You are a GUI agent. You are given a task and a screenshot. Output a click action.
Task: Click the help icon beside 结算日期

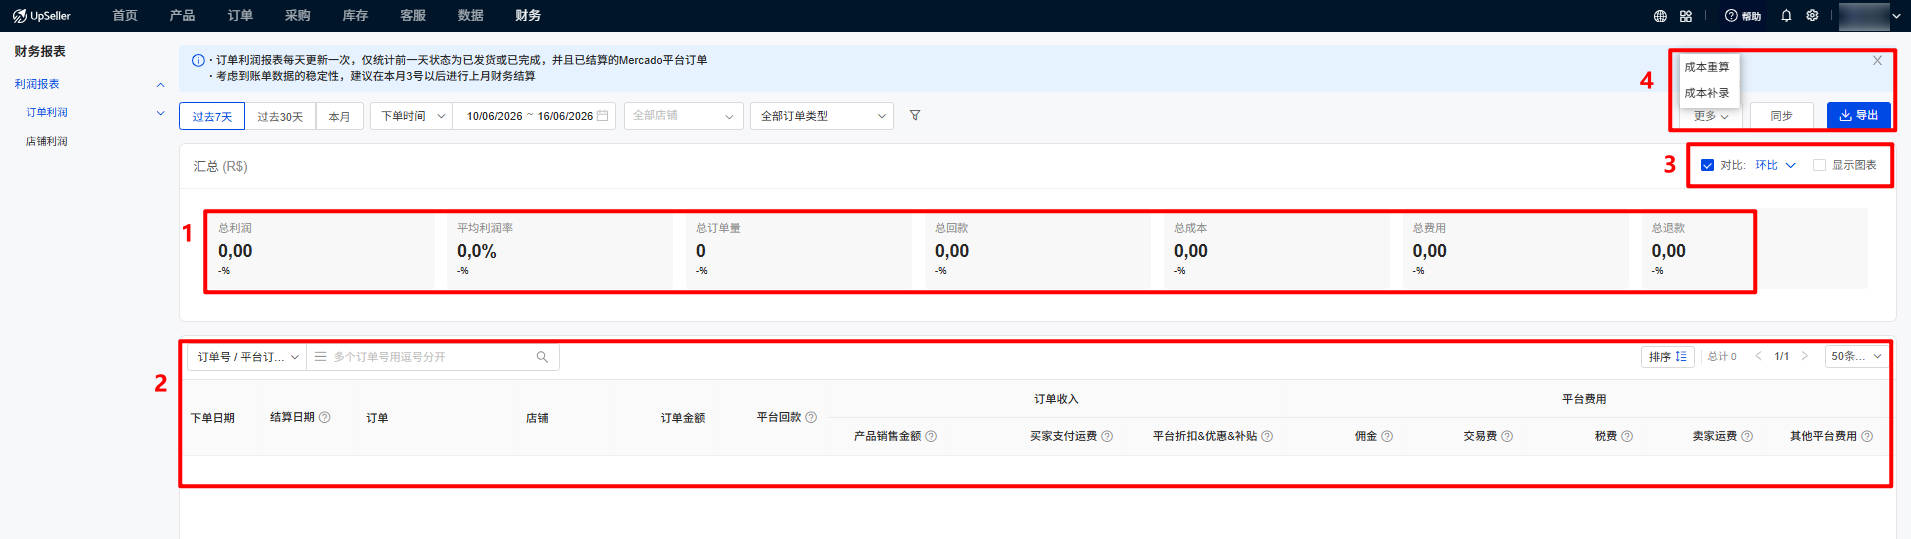324,417
